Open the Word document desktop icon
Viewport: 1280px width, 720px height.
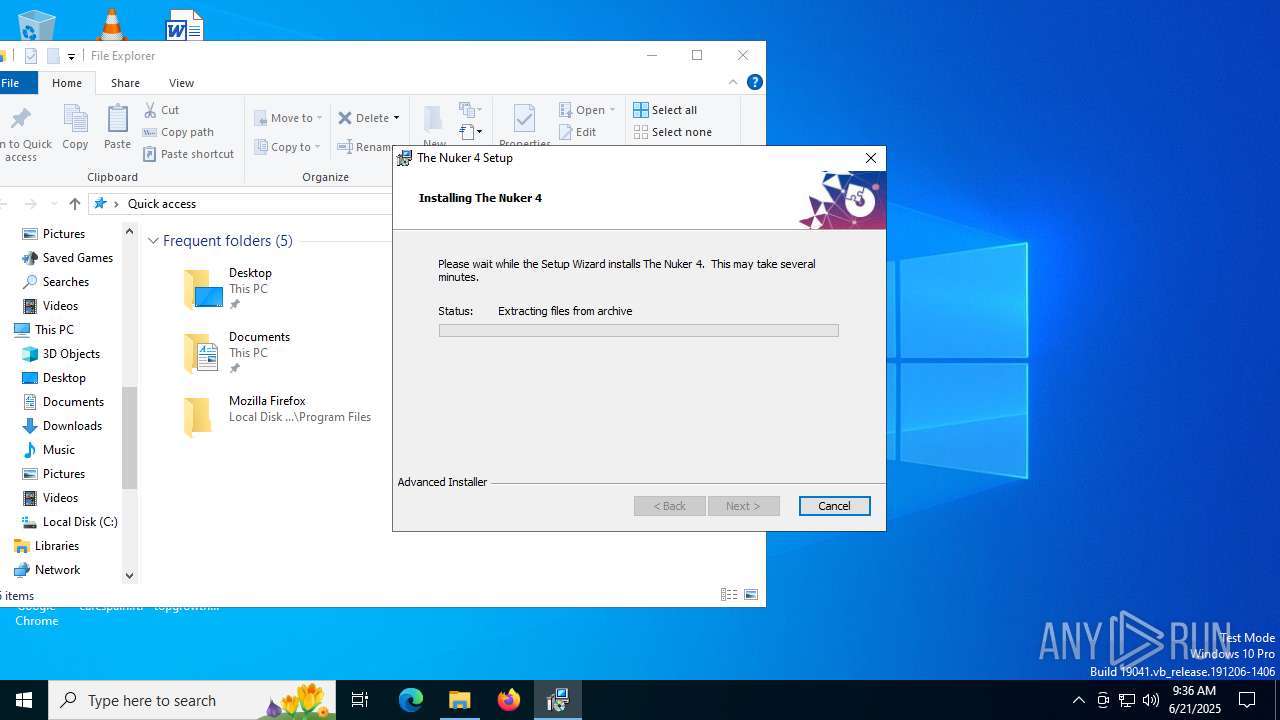tap(184, 24)
